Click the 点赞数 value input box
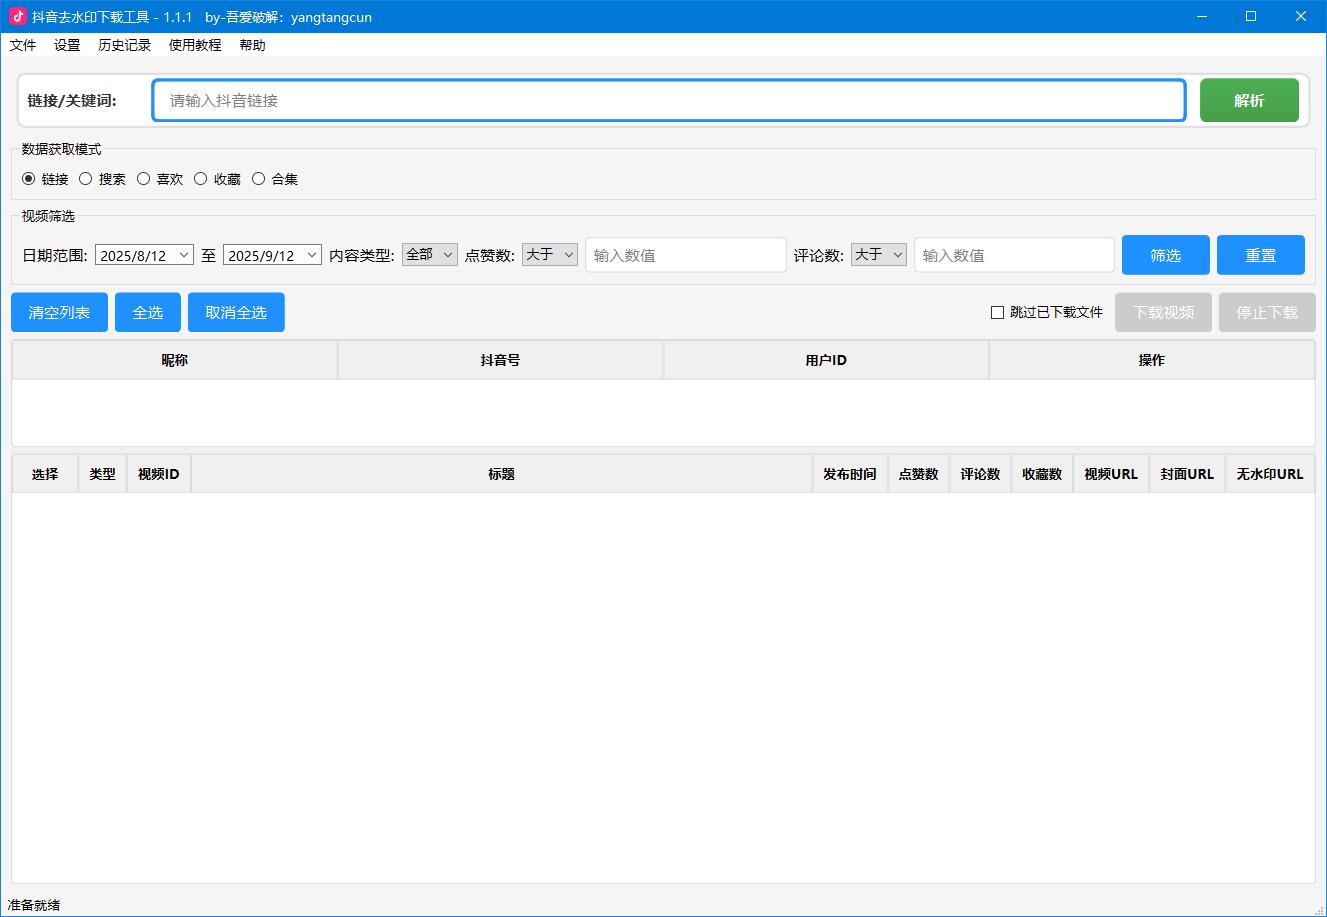Screen dimensions: 1327x917 tap(686, 255)
